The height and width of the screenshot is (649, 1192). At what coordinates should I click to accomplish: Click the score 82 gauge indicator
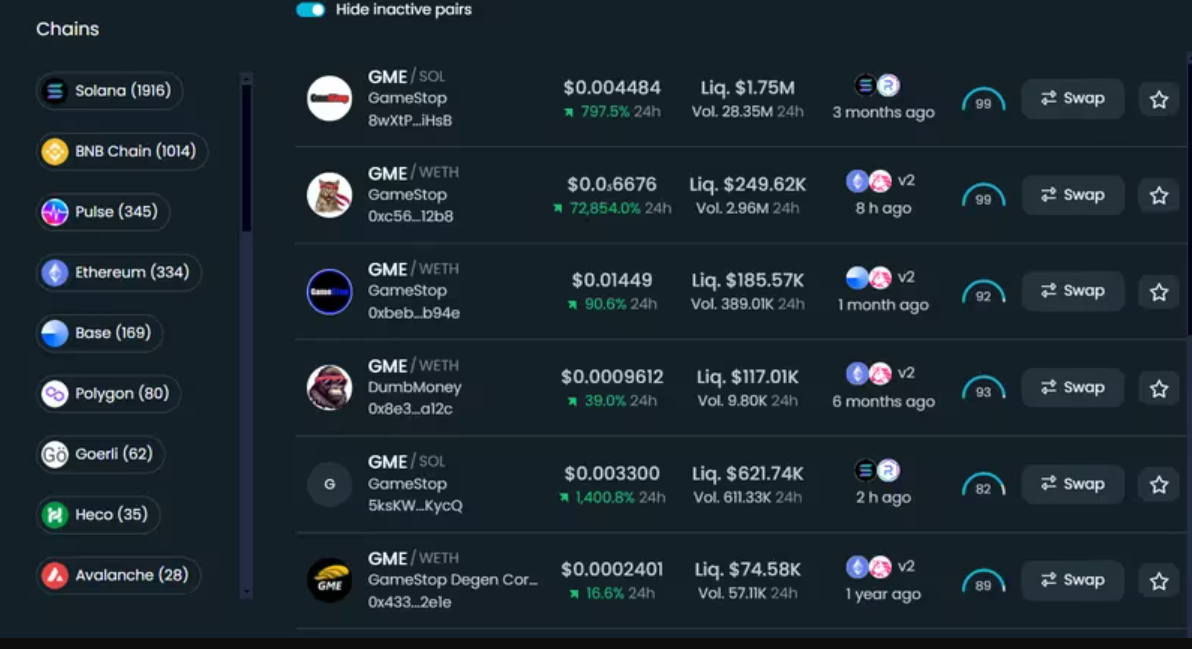coord(983,487)
